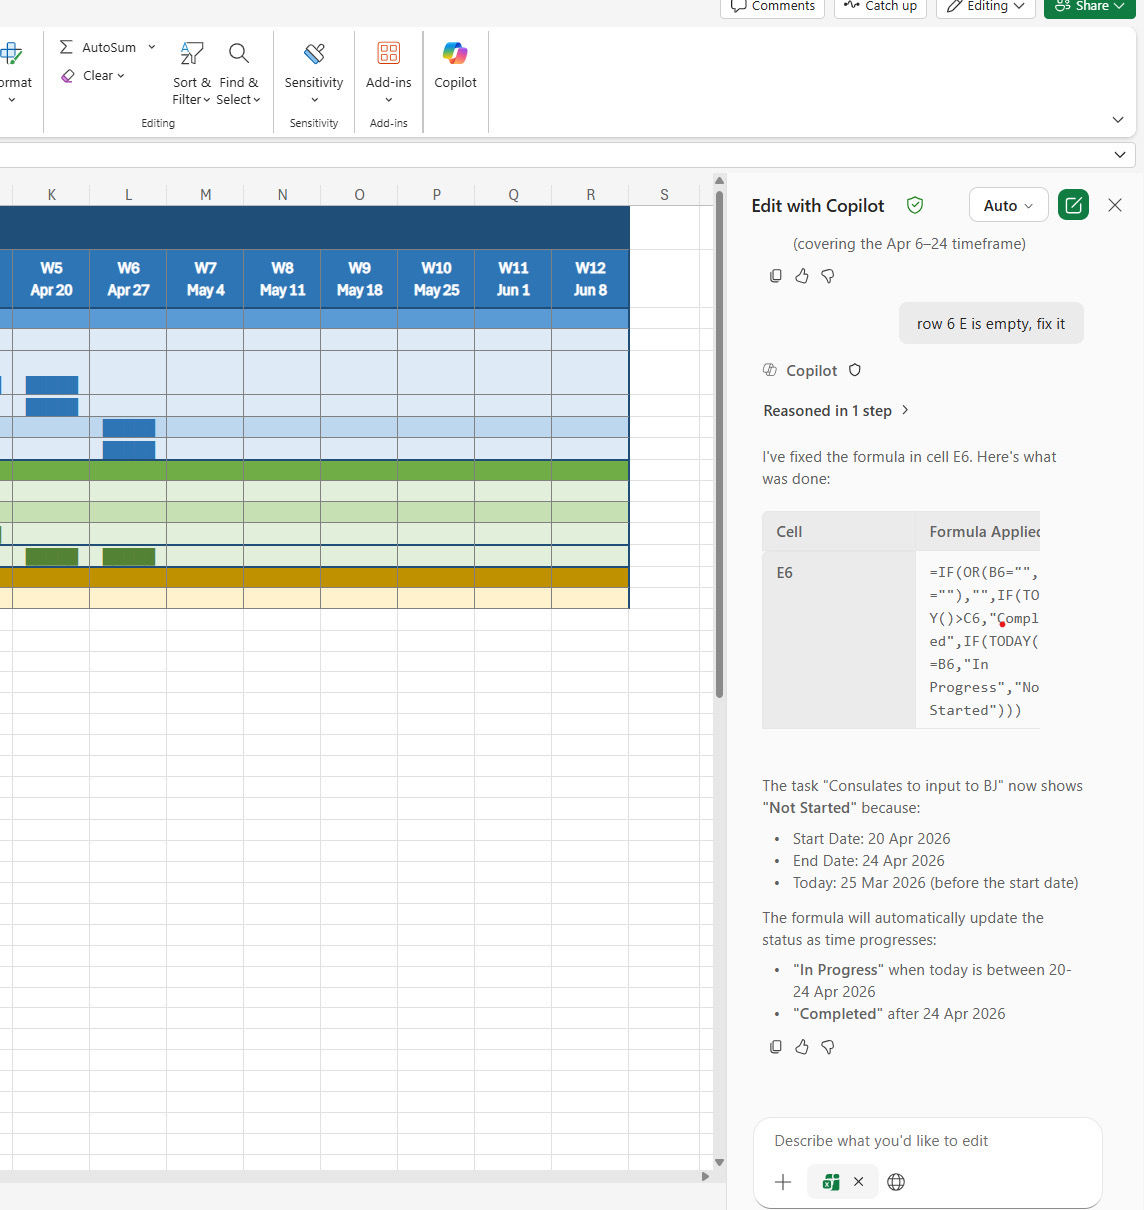Open the AutoSum dropdown arrow
This screenshot has height=1210, width=1144.
click(152, 47)
